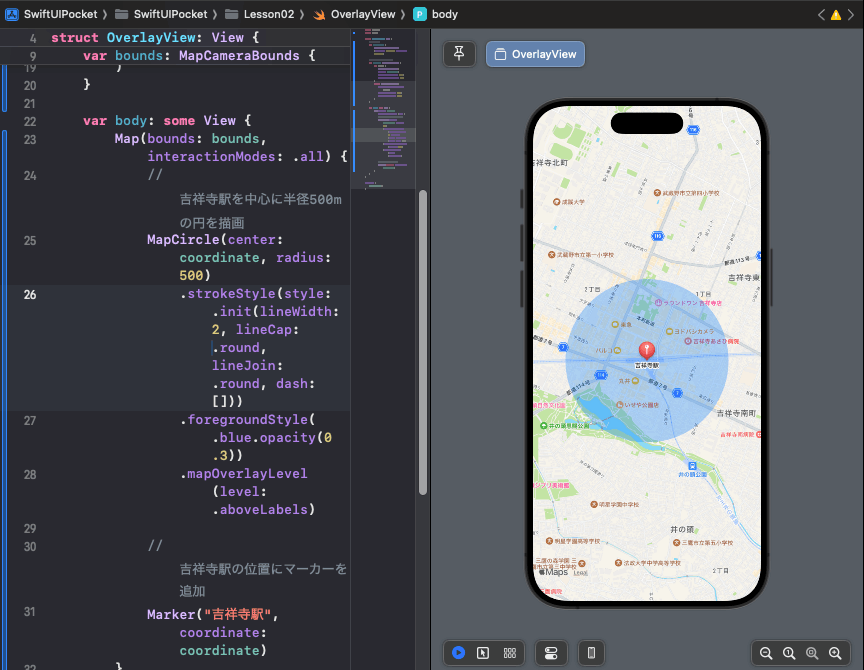Click '吉祥寺南町' label on the map
The width and height of the screenshot is (864, 670).
(736, 413)
